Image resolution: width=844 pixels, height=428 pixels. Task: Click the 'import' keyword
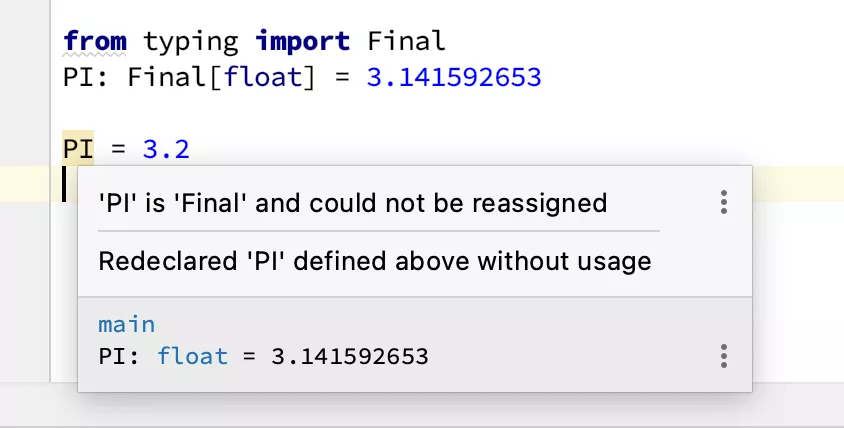click(303, 42)
